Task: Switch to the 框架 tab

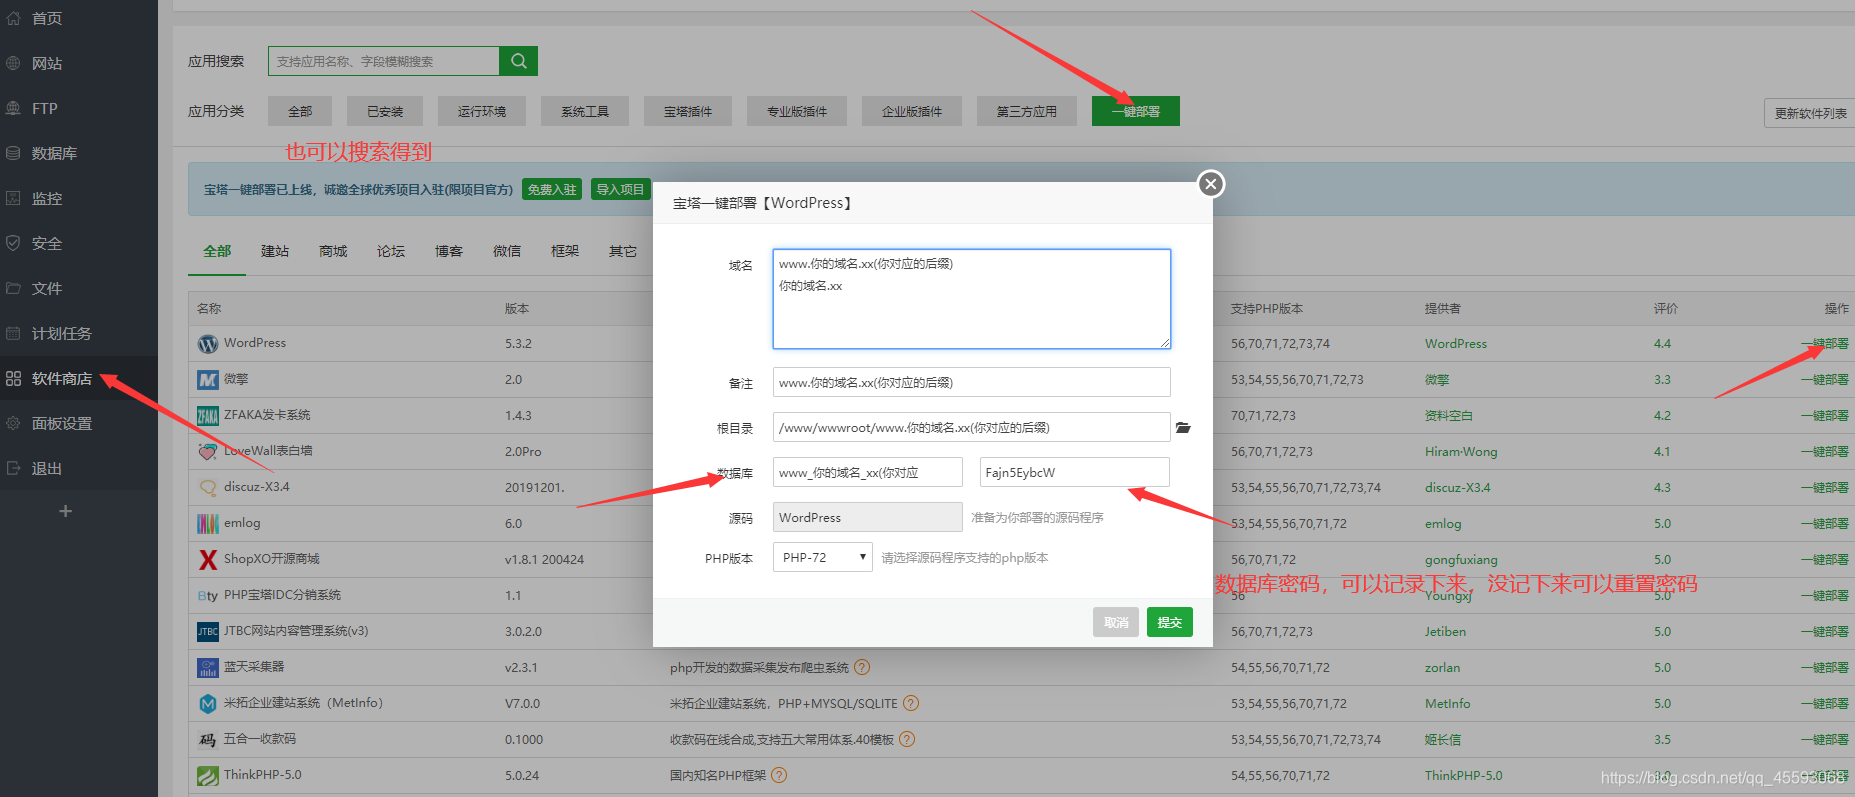Action: pos(565,251)
